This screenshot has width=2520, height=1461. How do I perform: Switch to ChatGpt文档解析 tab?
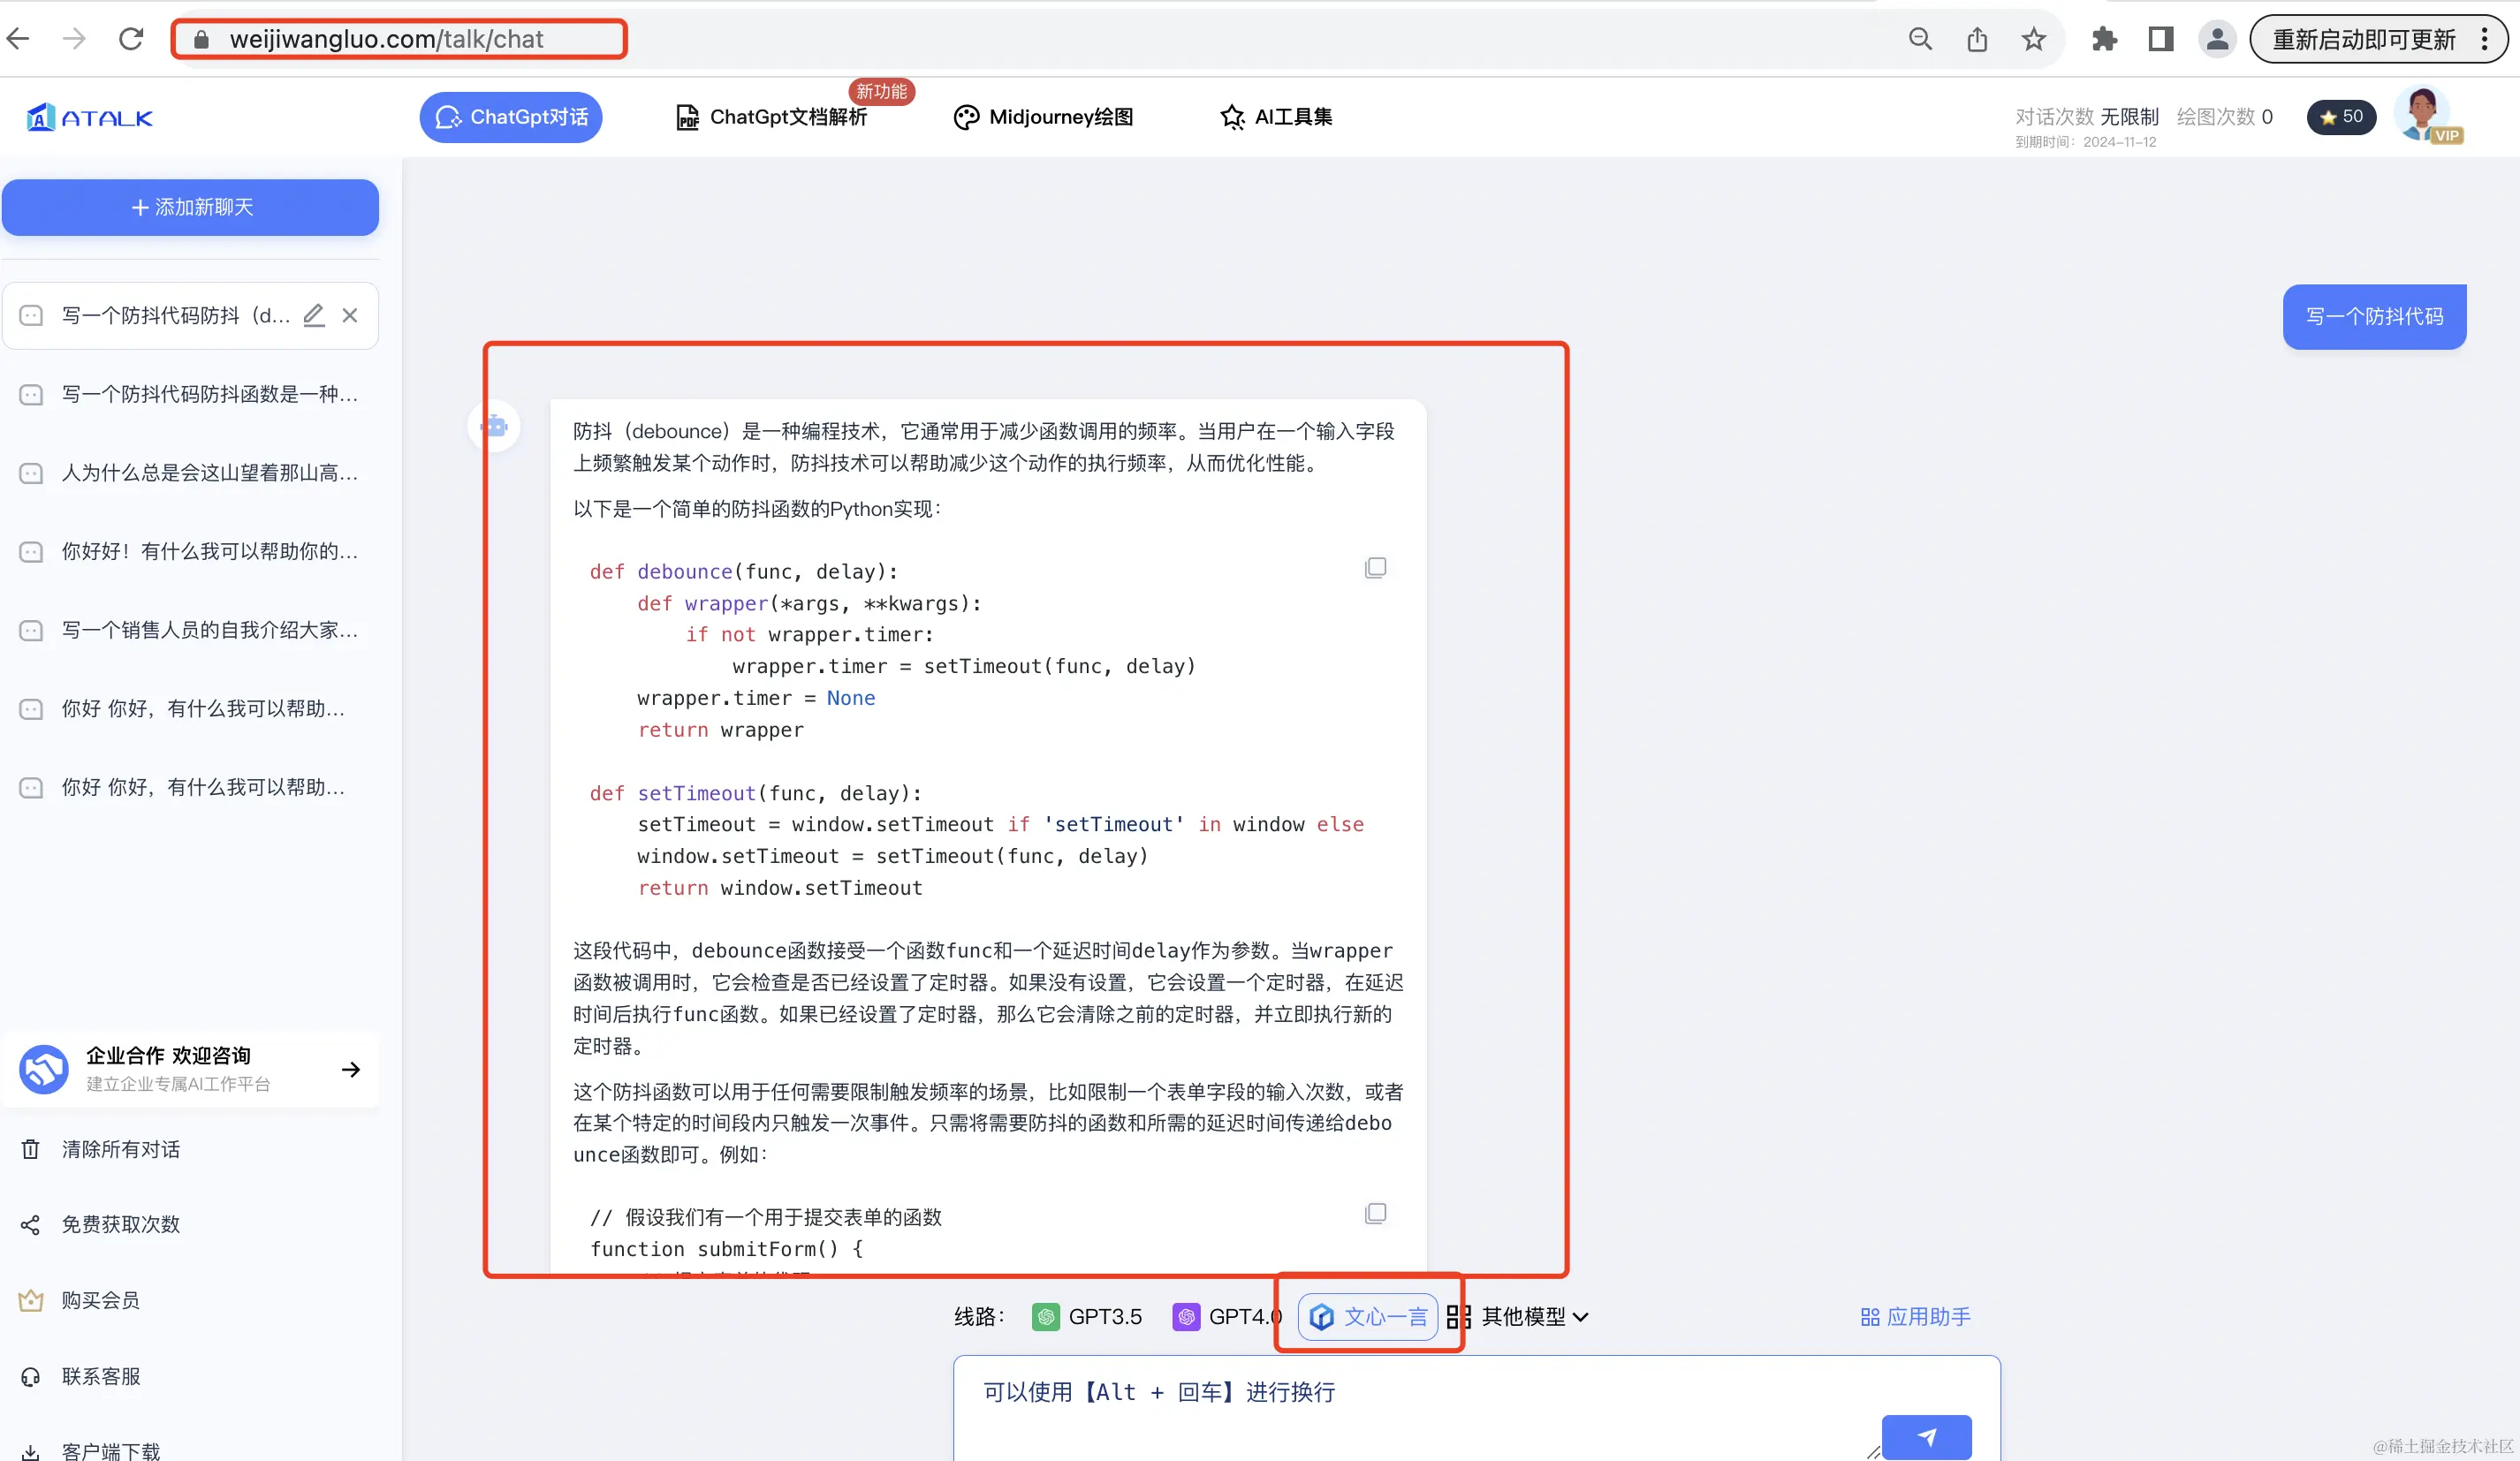[x=772, y=117]
